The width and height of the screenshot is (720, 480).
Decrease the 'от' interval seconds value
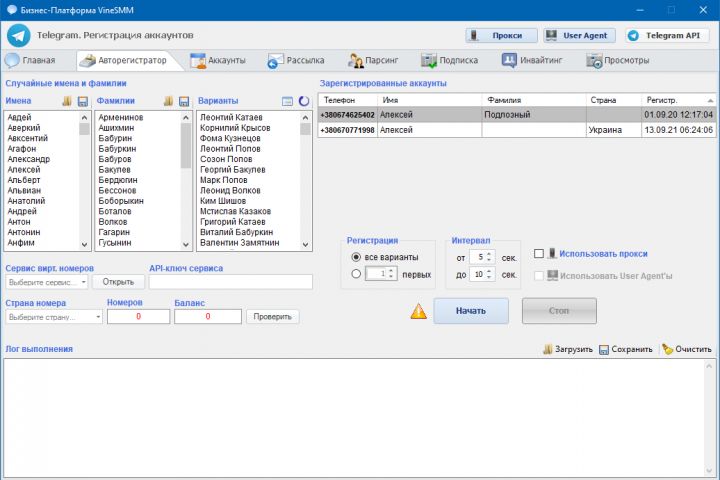489,260
